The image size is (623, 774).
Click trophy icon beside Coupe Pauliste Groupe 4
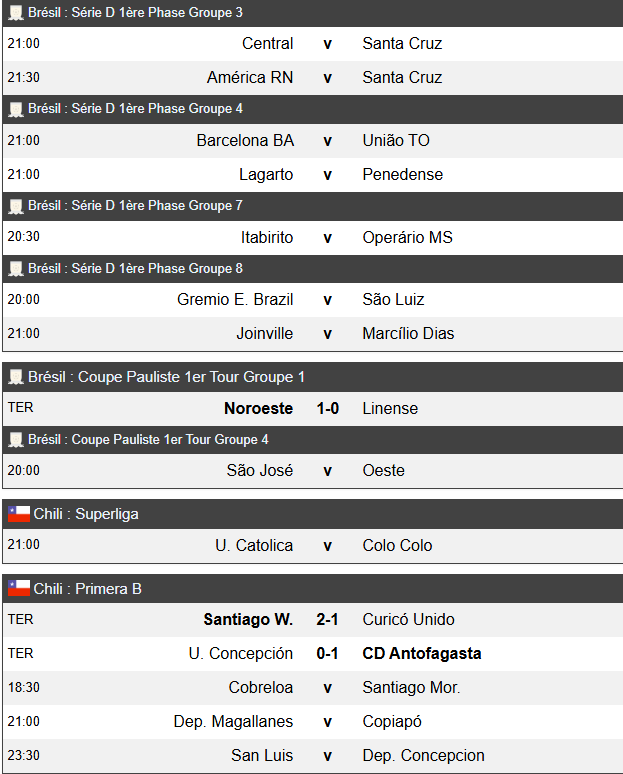point(16,440)
